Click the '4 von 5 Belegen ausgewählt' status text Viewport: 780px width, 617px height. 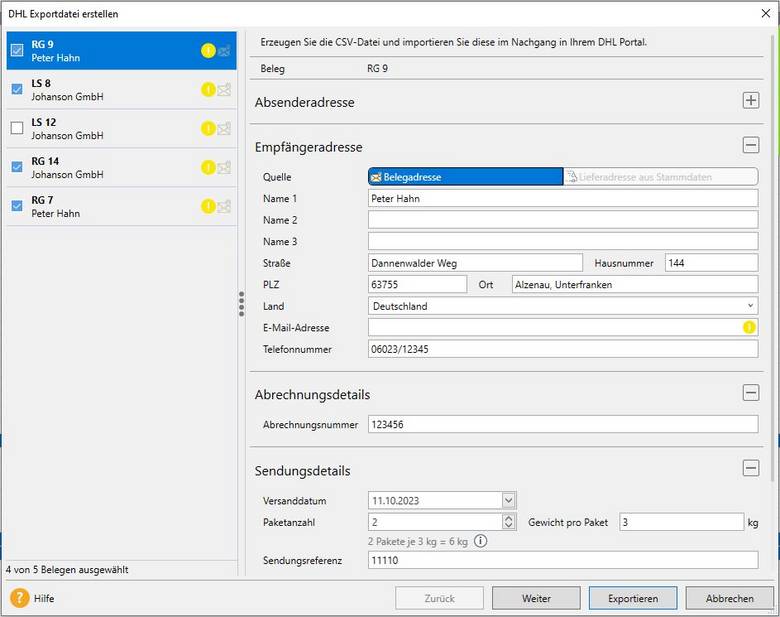pyautogui.click(x=67, y=569)
